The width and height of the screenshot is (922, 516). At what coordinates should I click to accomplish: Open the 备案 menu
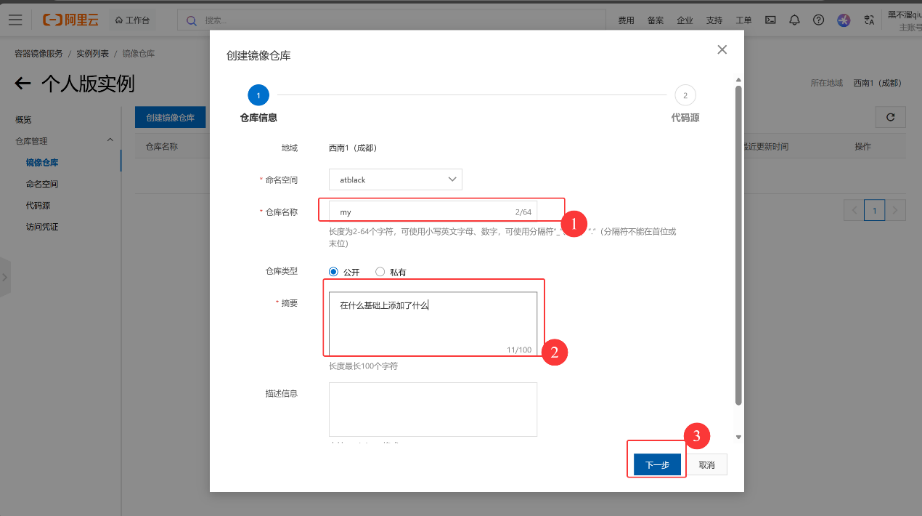coord(656,21)
